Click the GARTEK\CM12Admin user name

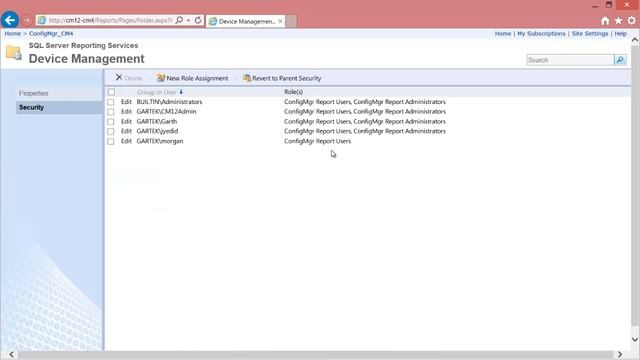167,111
